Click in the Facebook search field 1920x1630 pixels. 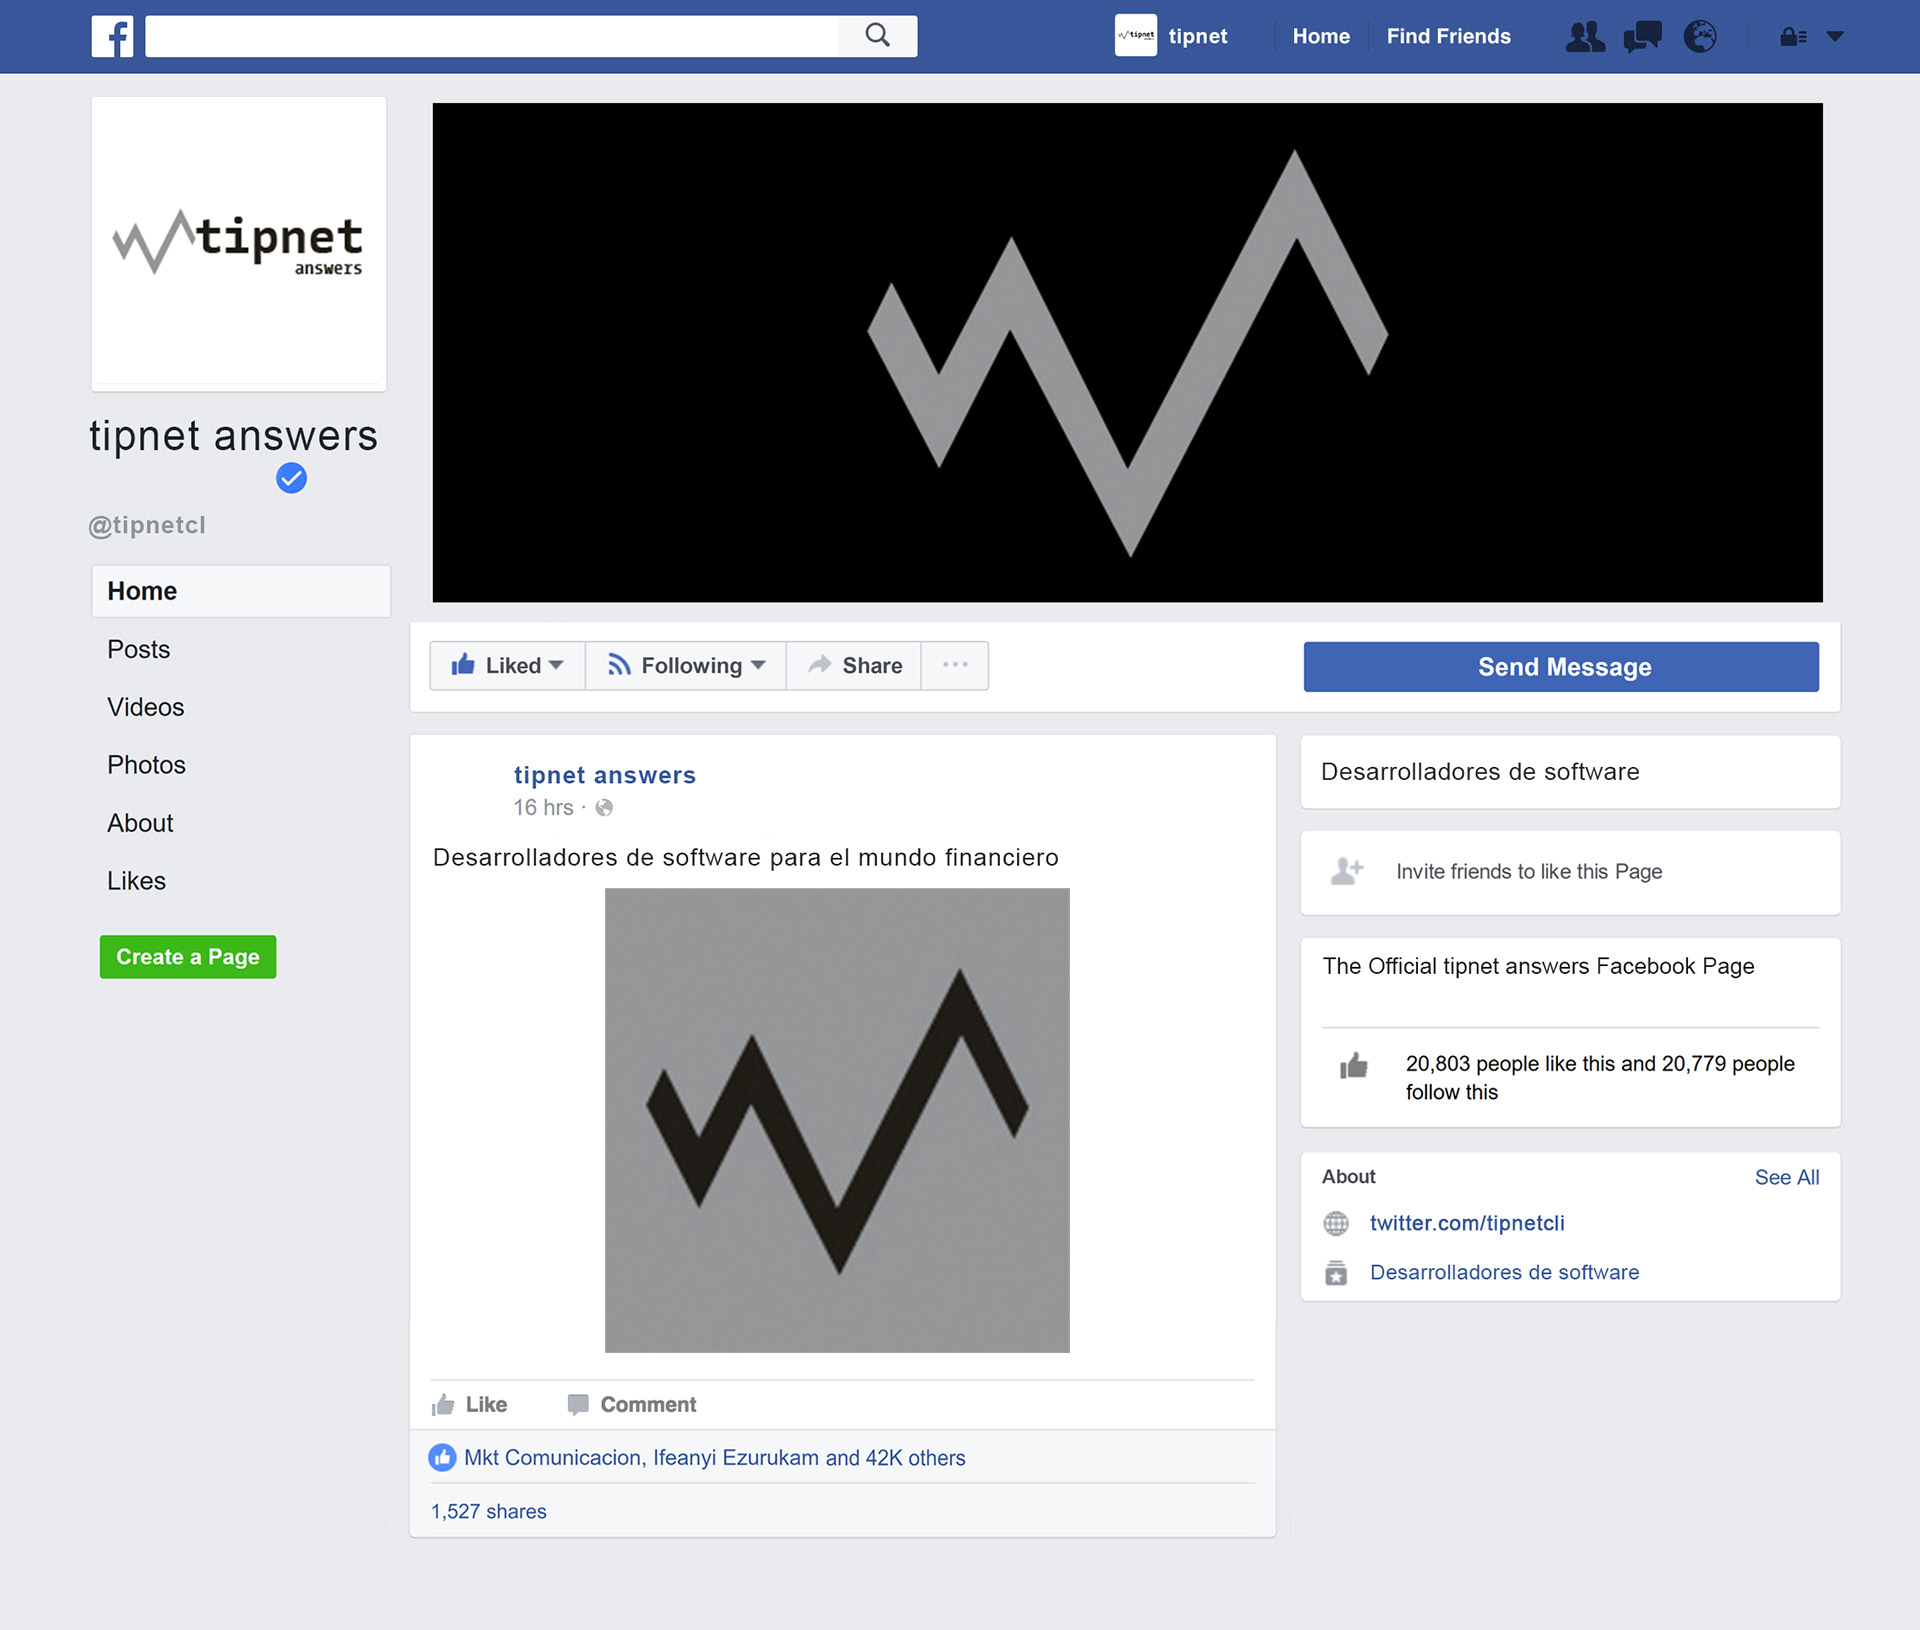click(x=492, y=36)
